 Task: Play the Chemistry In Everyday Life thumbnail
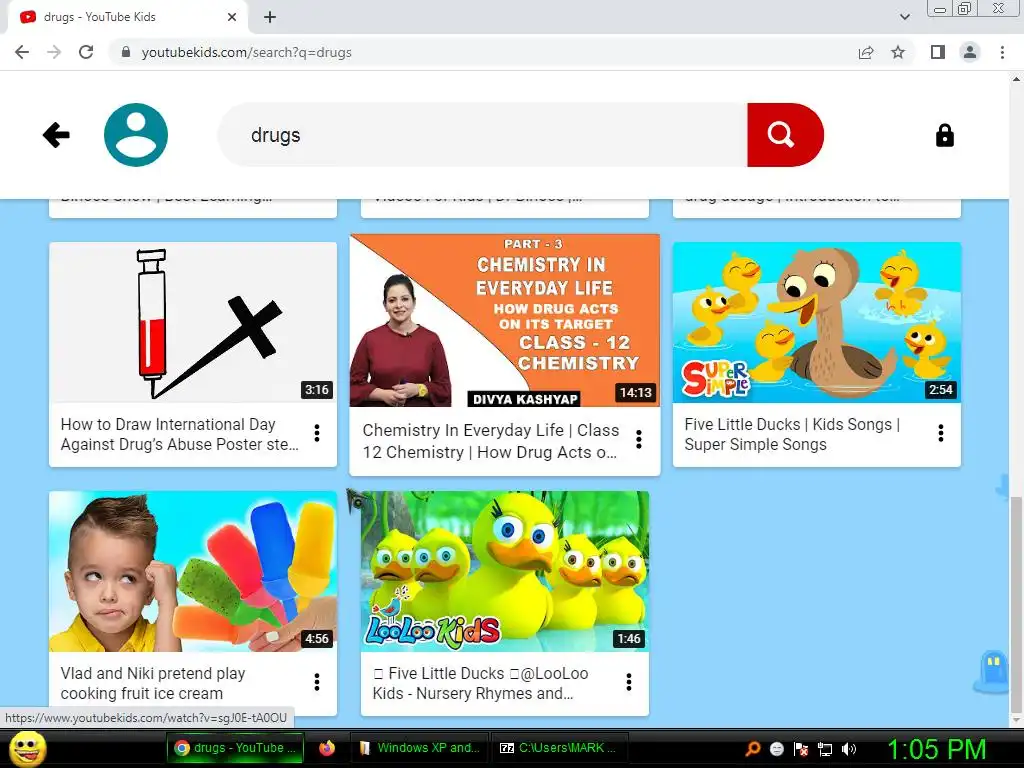pyautogui.click(x=505, y=320)
